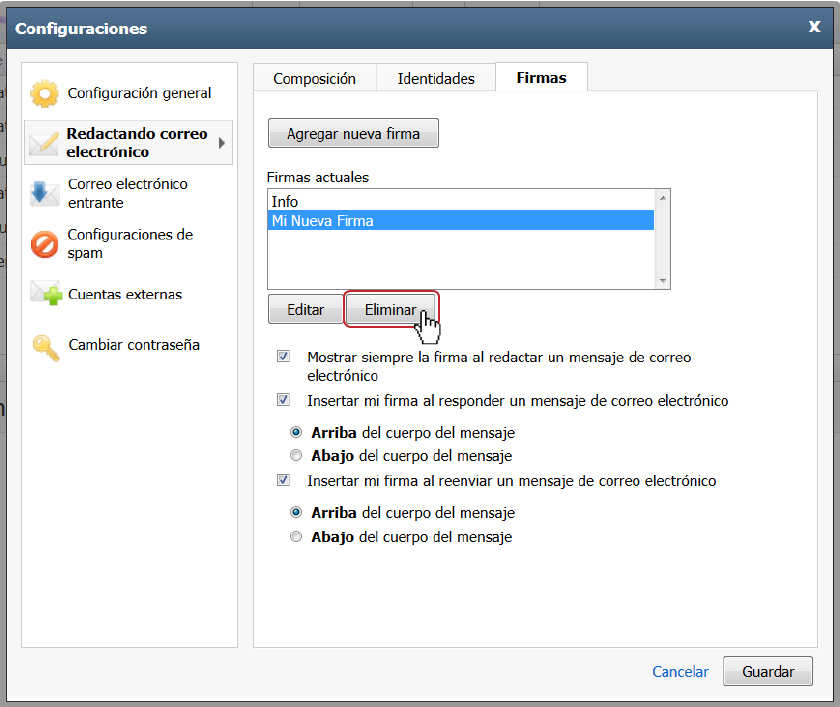Click the signature list scrollbar down arrow
The image size is (840, 707).
point(663,281)
